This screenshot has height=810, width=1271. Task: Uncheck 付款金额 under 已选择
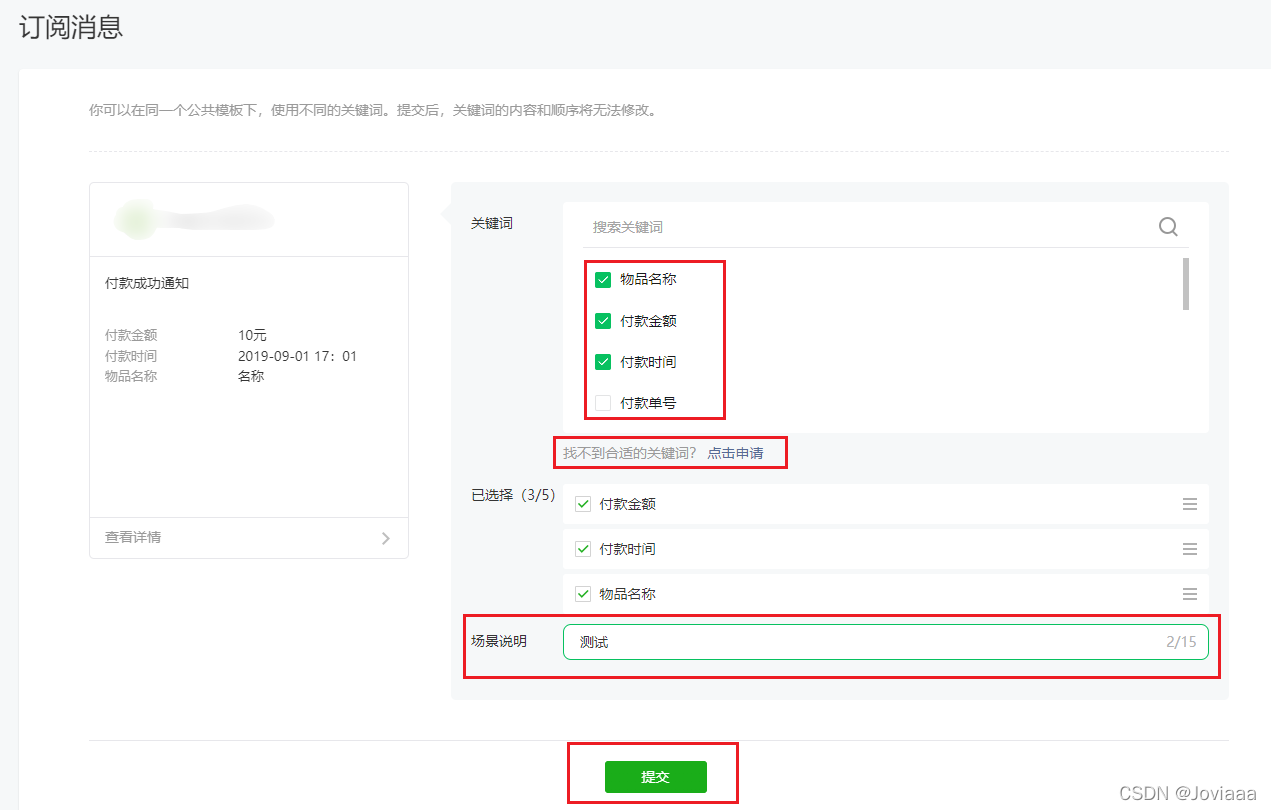click(x=582, y=504)
